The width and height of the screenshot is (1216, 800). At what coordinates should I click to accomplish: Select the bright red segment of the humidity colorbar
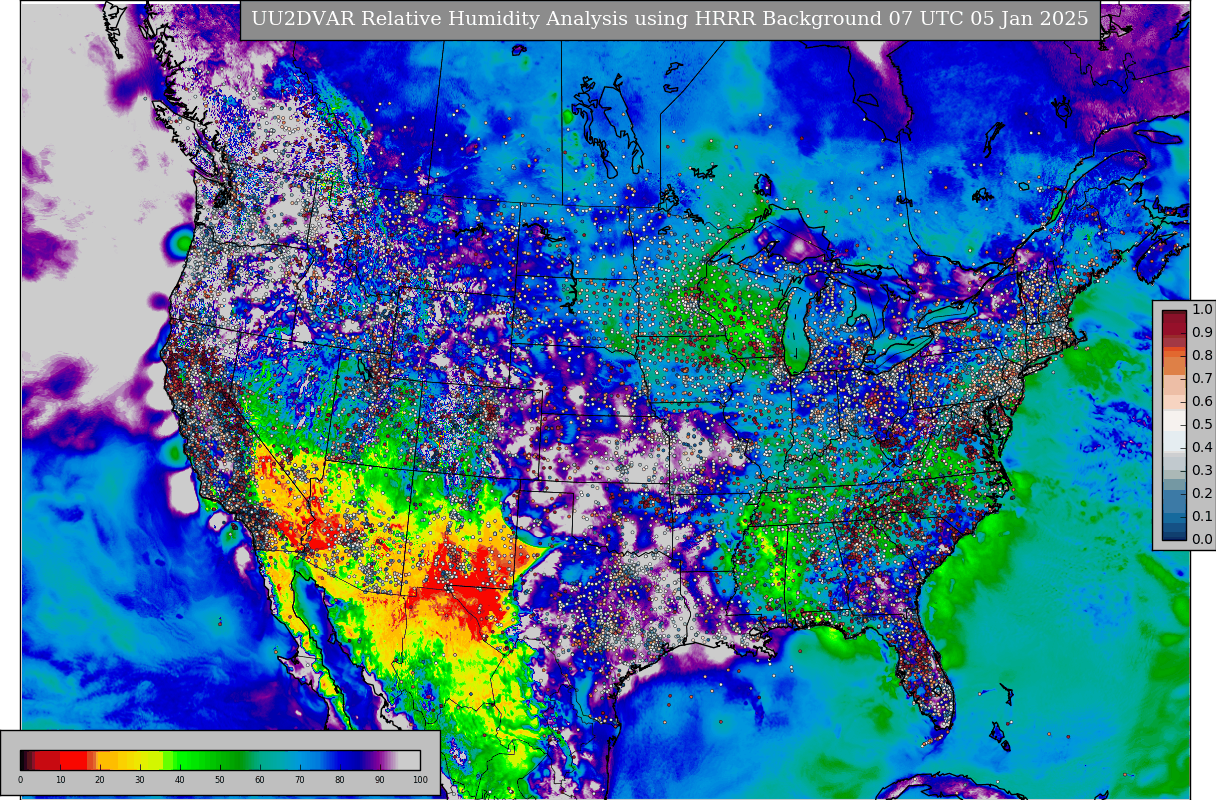74,760
